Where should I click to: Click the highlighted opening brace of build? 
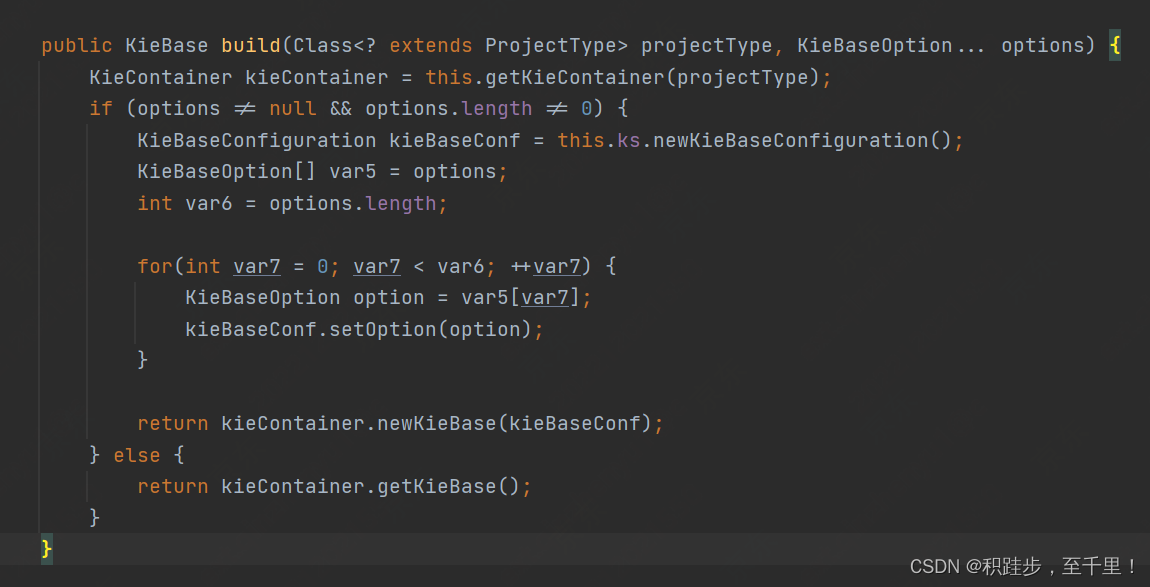(1114, 45)
